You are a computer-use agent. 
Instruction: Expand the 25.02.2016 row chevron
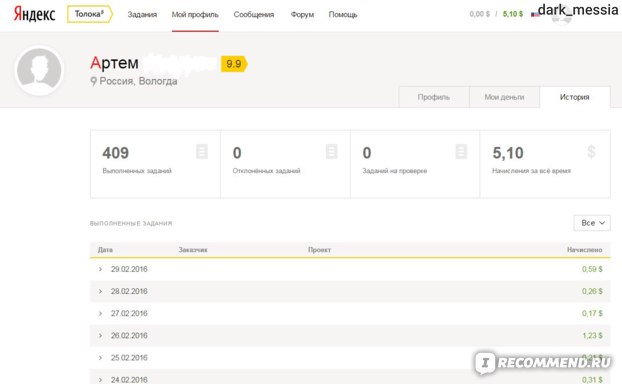click(x=100, y=358)
